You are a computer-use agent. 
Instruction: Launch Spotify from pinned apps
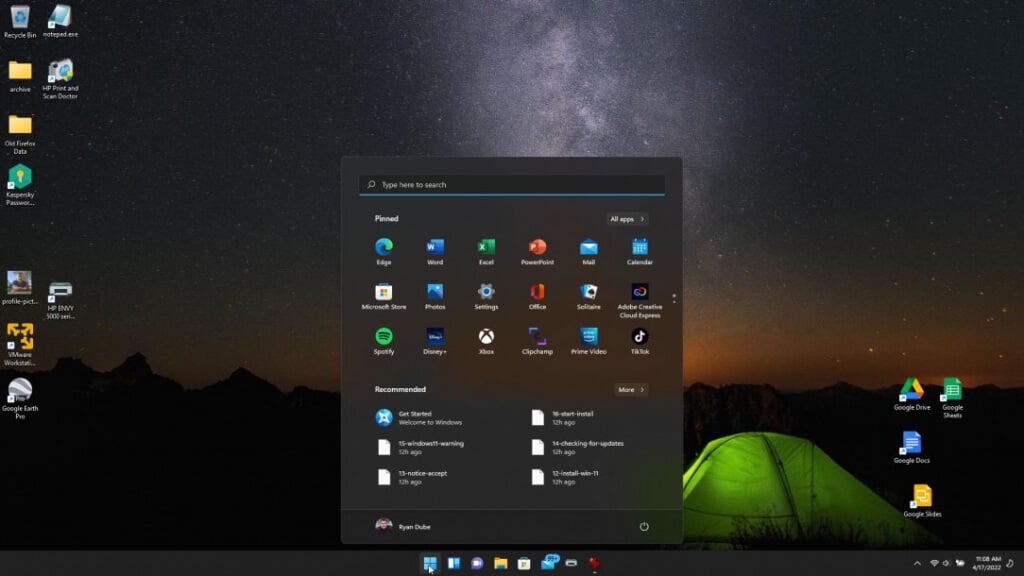pyautogui.click(x=384, y=342)
